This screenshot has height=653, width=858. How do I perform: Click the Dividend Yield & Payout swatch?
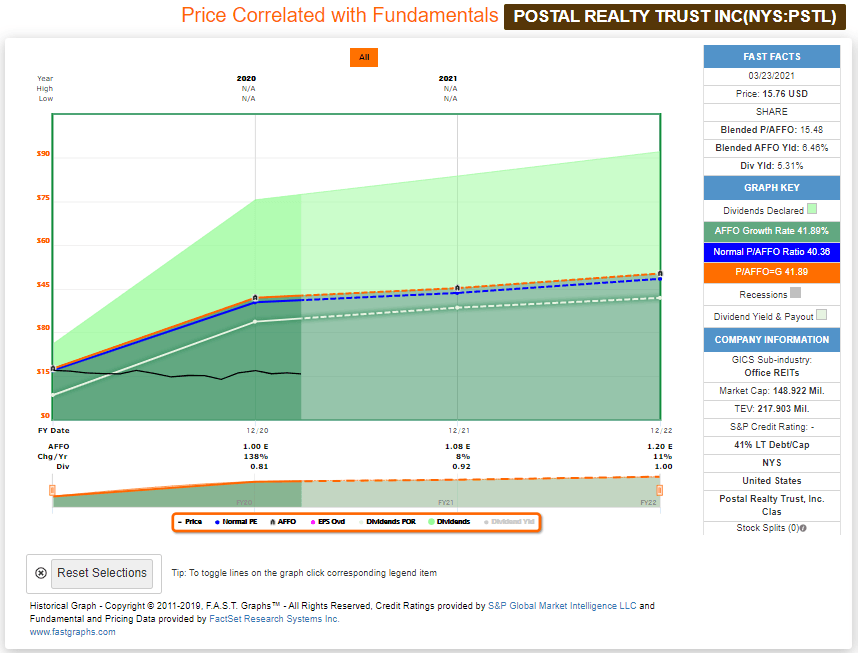pos(821,315)
